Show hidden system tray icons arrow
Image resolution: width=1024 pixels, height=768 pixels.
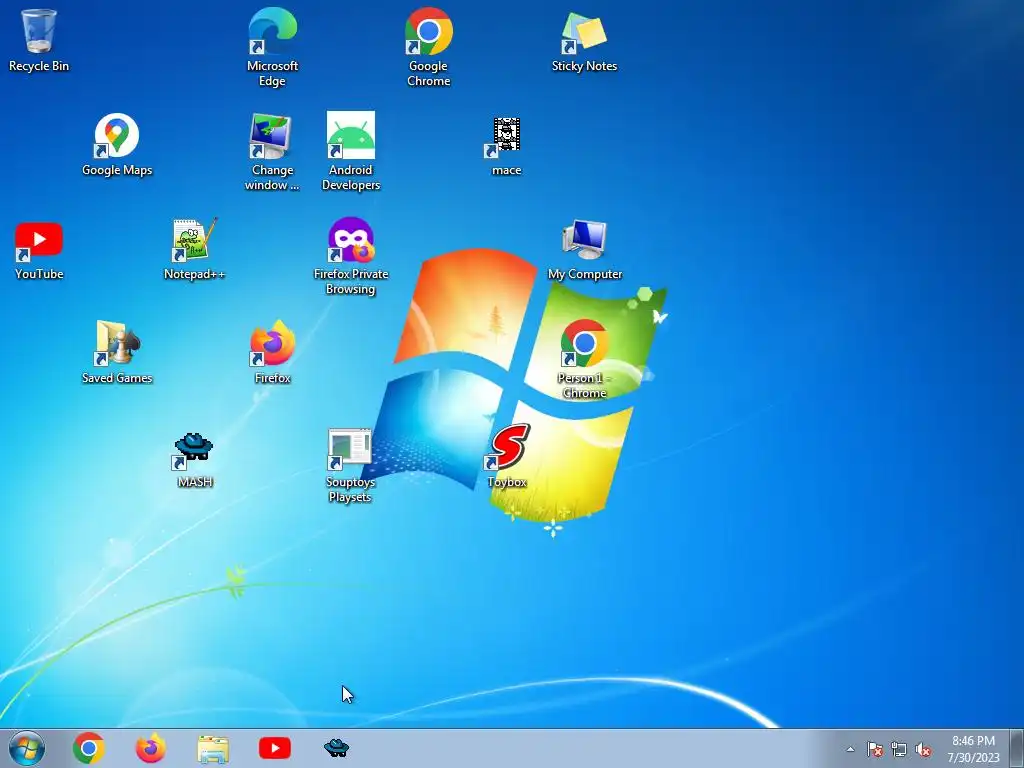(850, 749)
